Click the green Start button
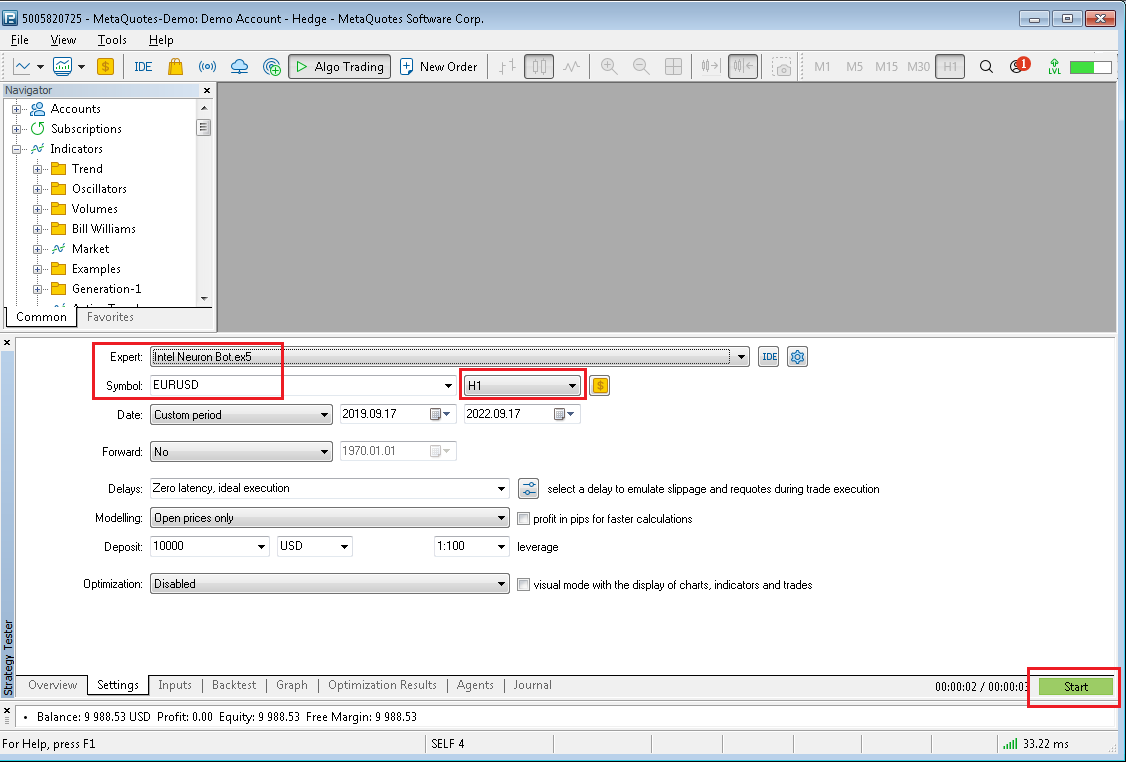Image resolution: width=1126 pixels, height=762 pixels. click(1076, 687)
